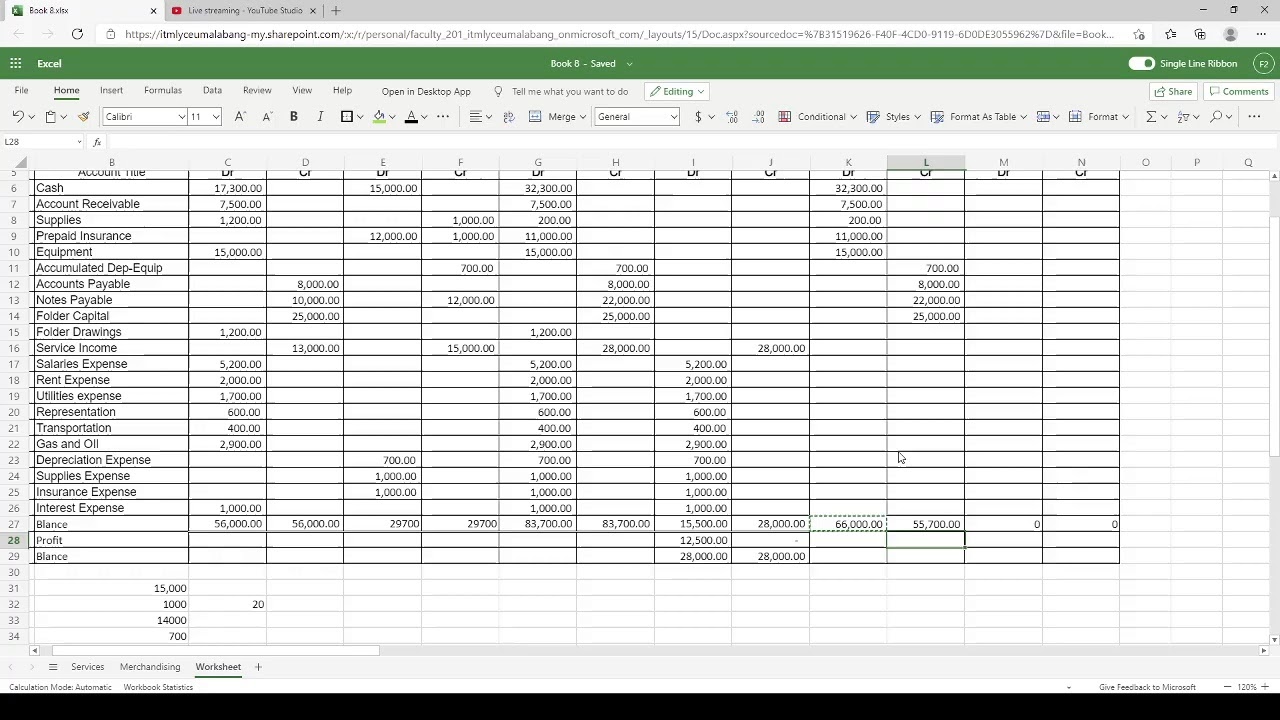Toggle bold formatting
1280x720 pixels.
tap(294, 117)
